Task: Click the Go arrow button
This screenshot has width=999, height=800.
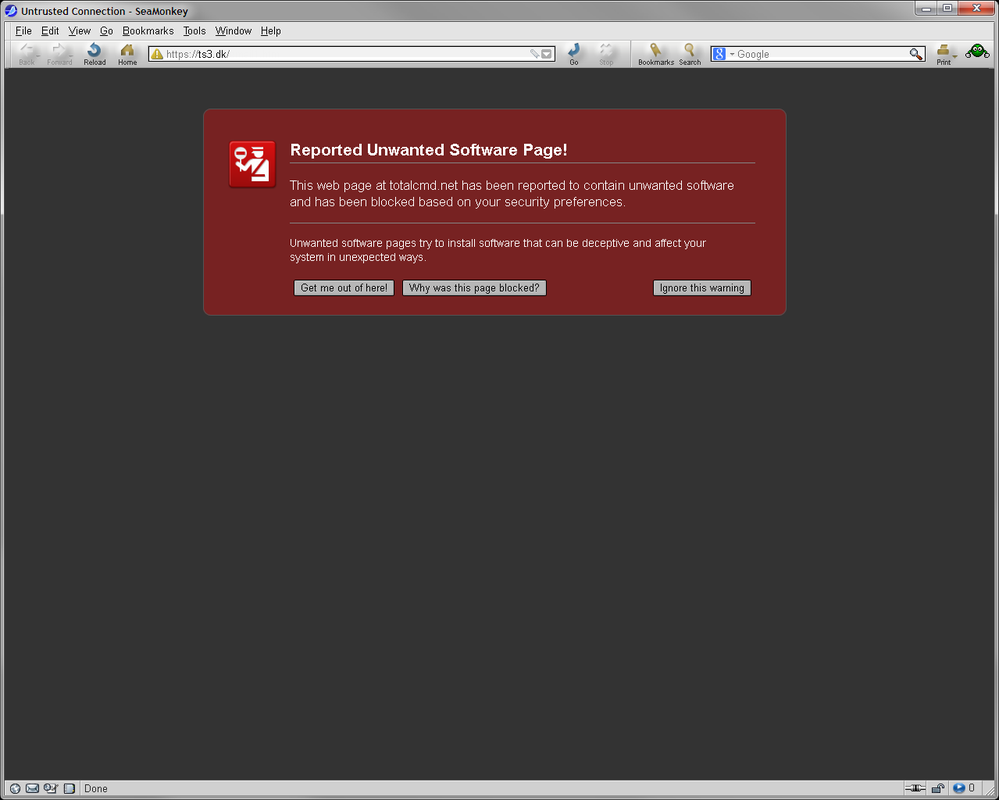Action: coord(574,54)
